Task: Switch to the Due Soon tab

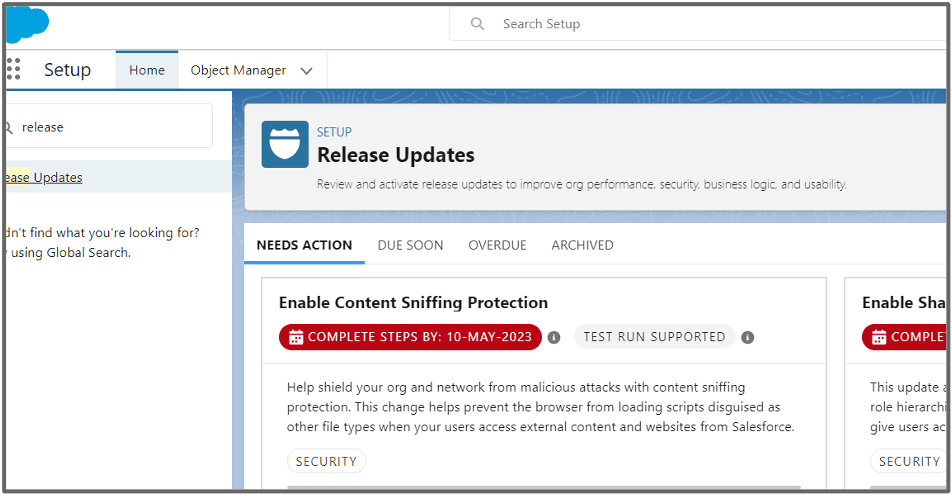Action: [x=410, y=245]
